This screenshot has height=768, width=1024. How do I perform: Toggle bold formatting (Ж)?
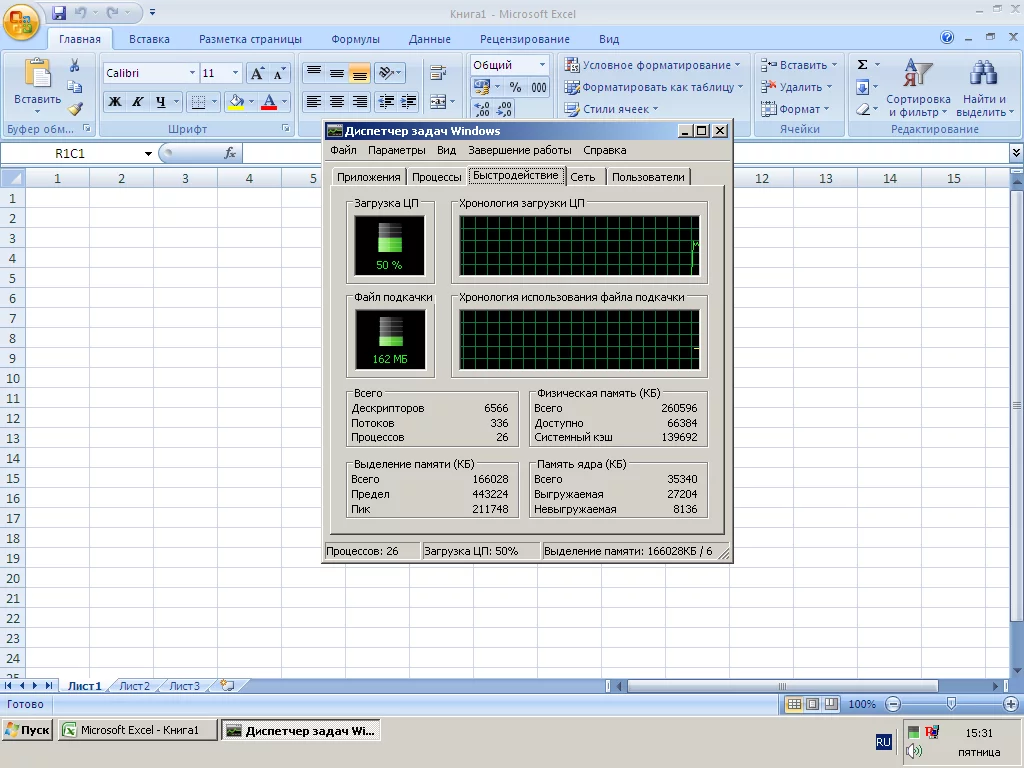pyautogui.click(x=115, y=102)
